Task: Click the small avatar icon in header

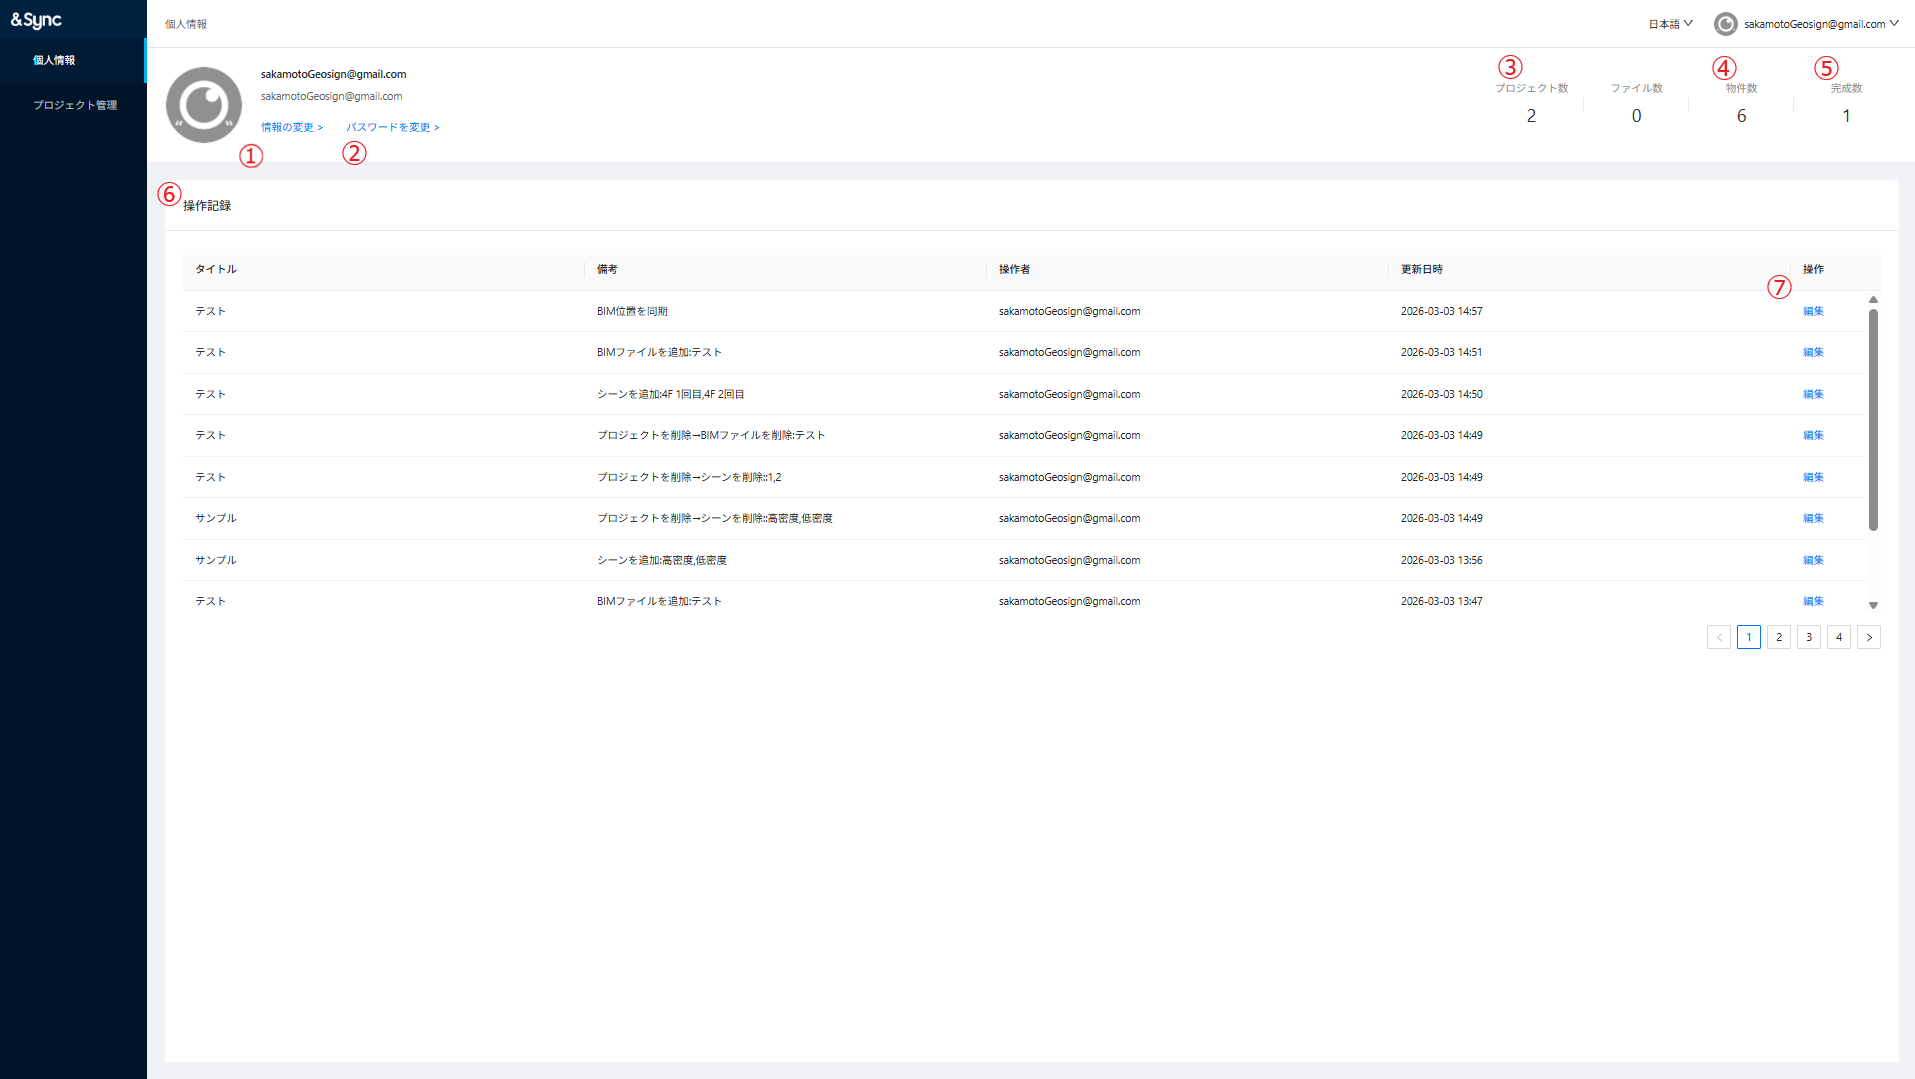Action: [1725, 24]
